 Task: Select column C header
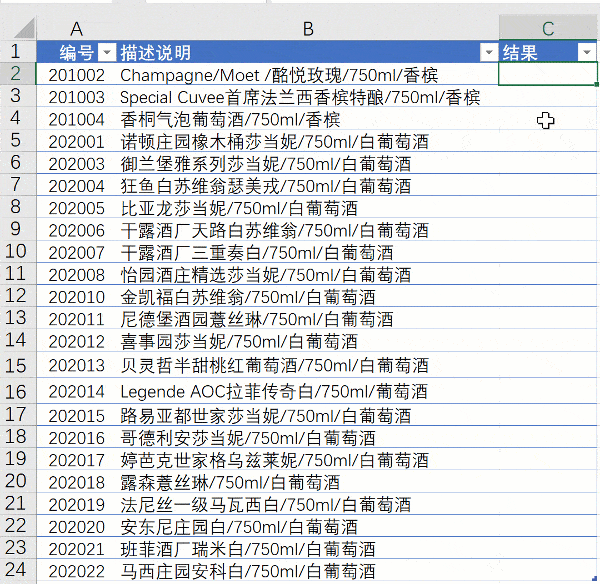(548, 28)
